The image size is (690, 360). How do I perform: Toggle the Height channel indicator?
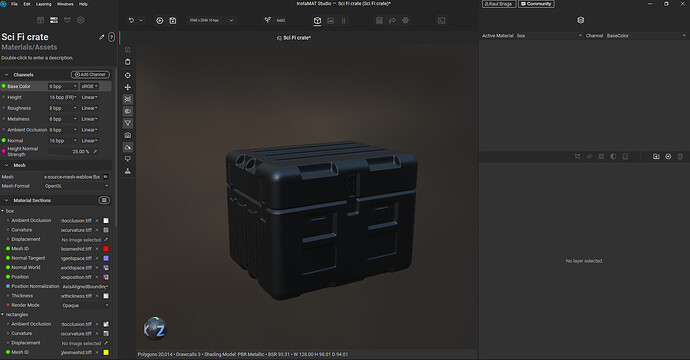click(x=4, y=97)
